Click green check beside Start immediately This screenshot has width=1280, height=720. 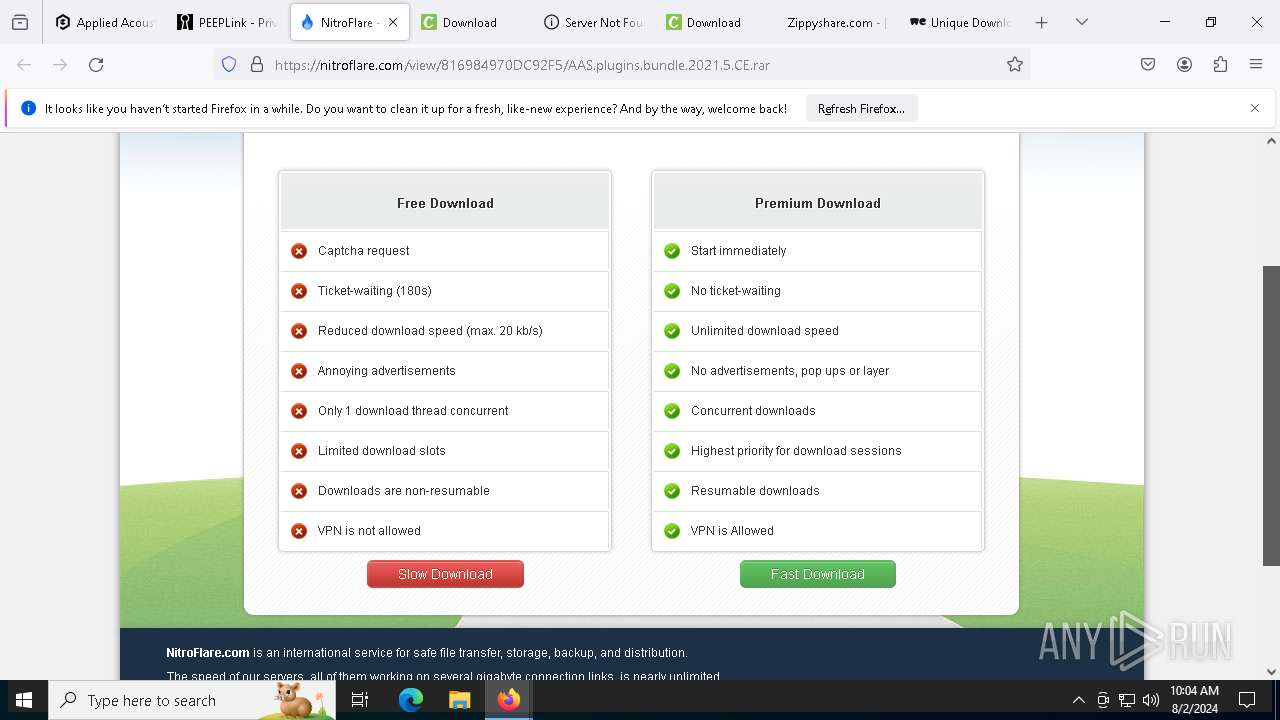tap(672, 251)
